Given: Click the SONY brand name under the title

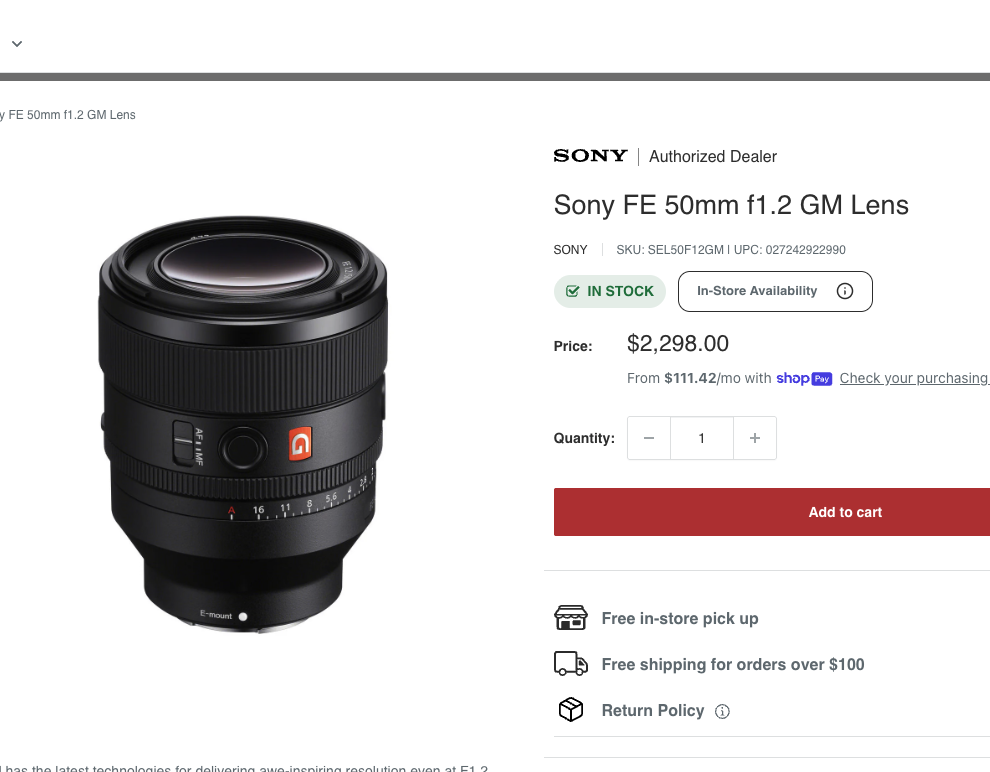Looking at the screenshot, I should click(571, 250).
